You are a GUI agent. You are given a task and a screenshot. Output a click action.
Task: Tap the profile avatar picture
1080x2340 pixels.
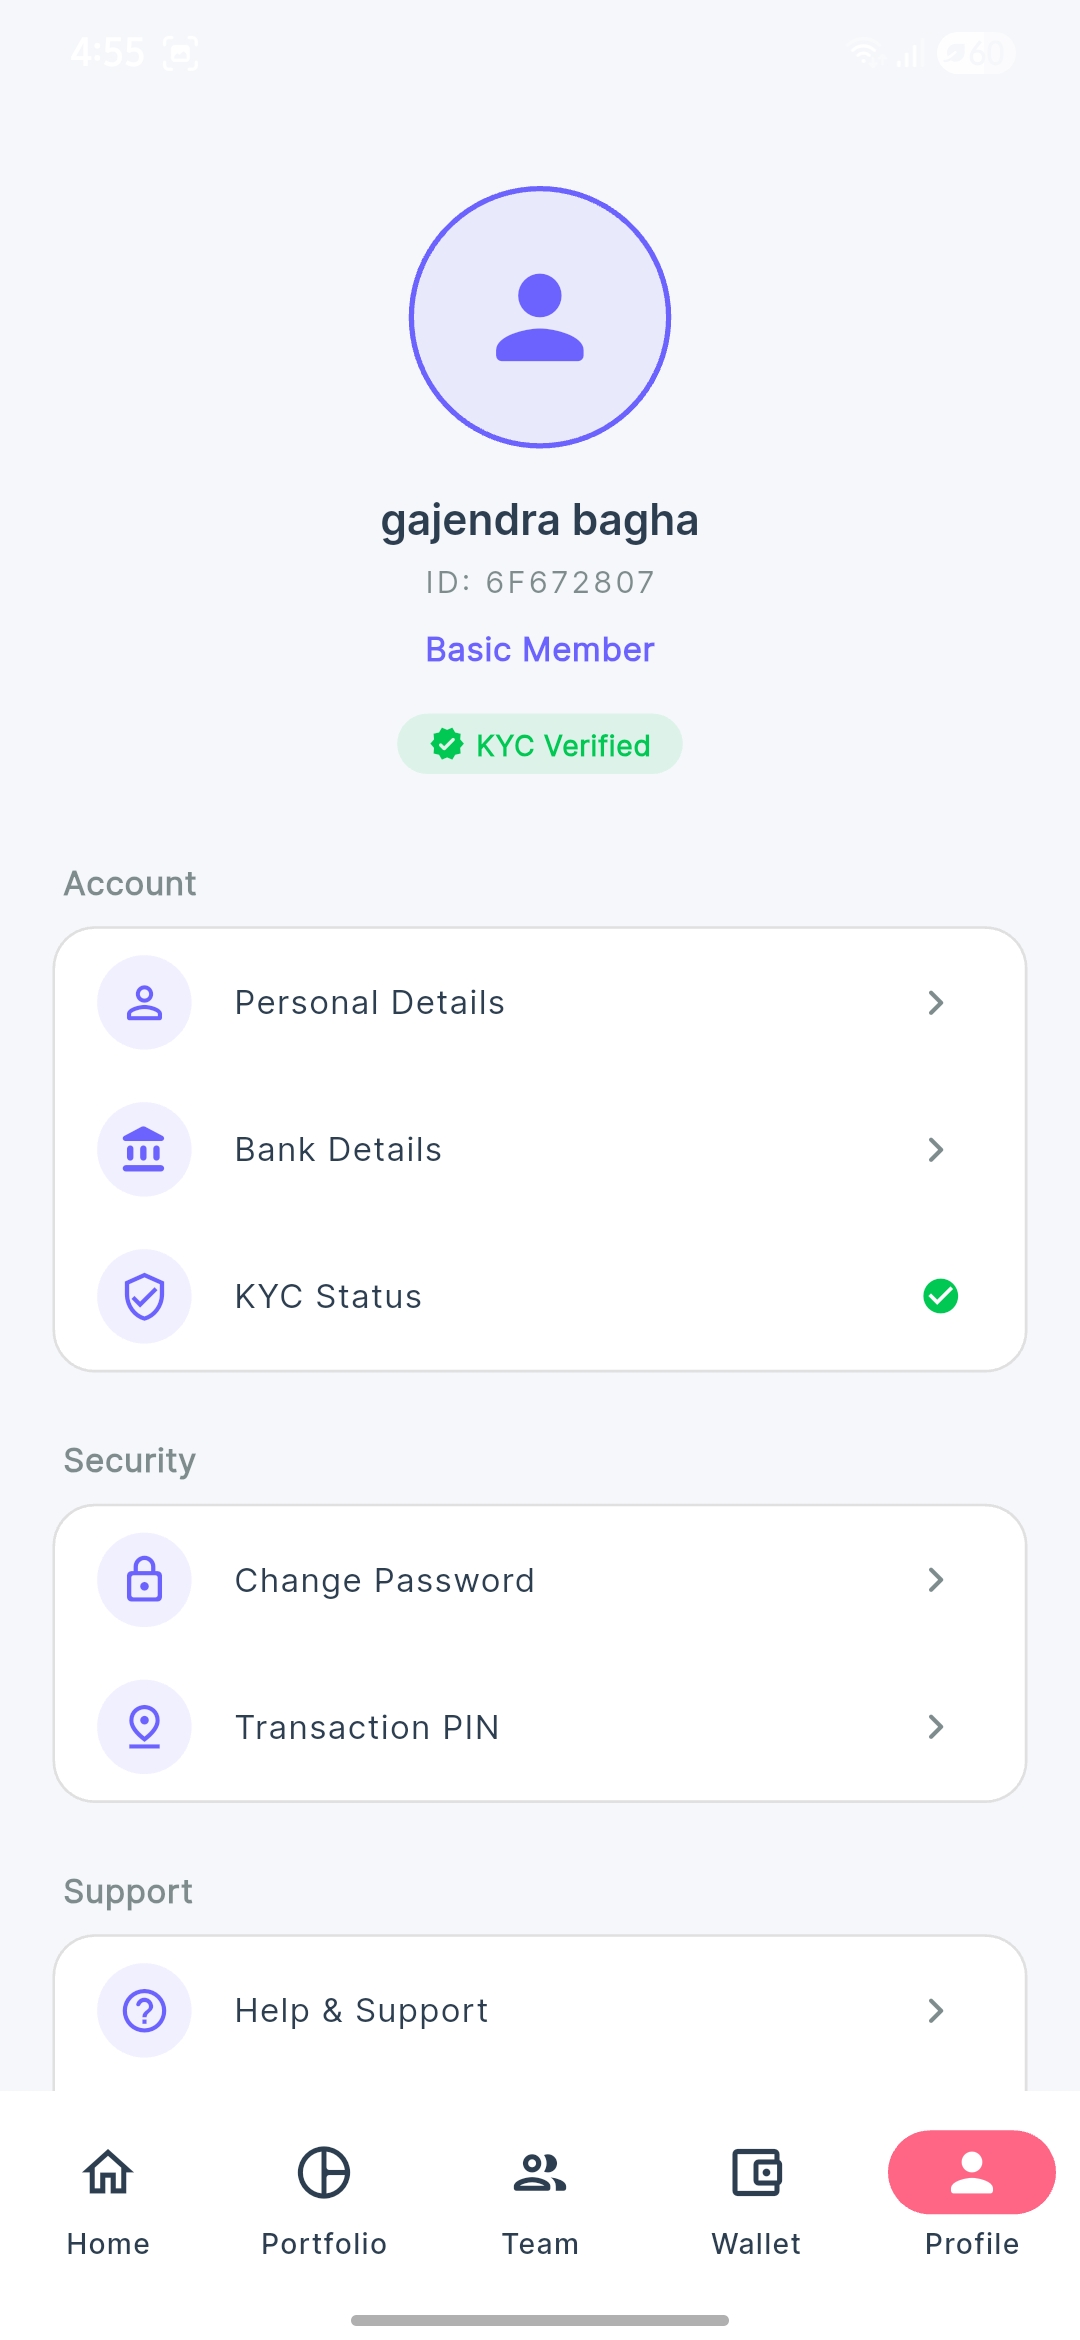[x=540, y=317]
